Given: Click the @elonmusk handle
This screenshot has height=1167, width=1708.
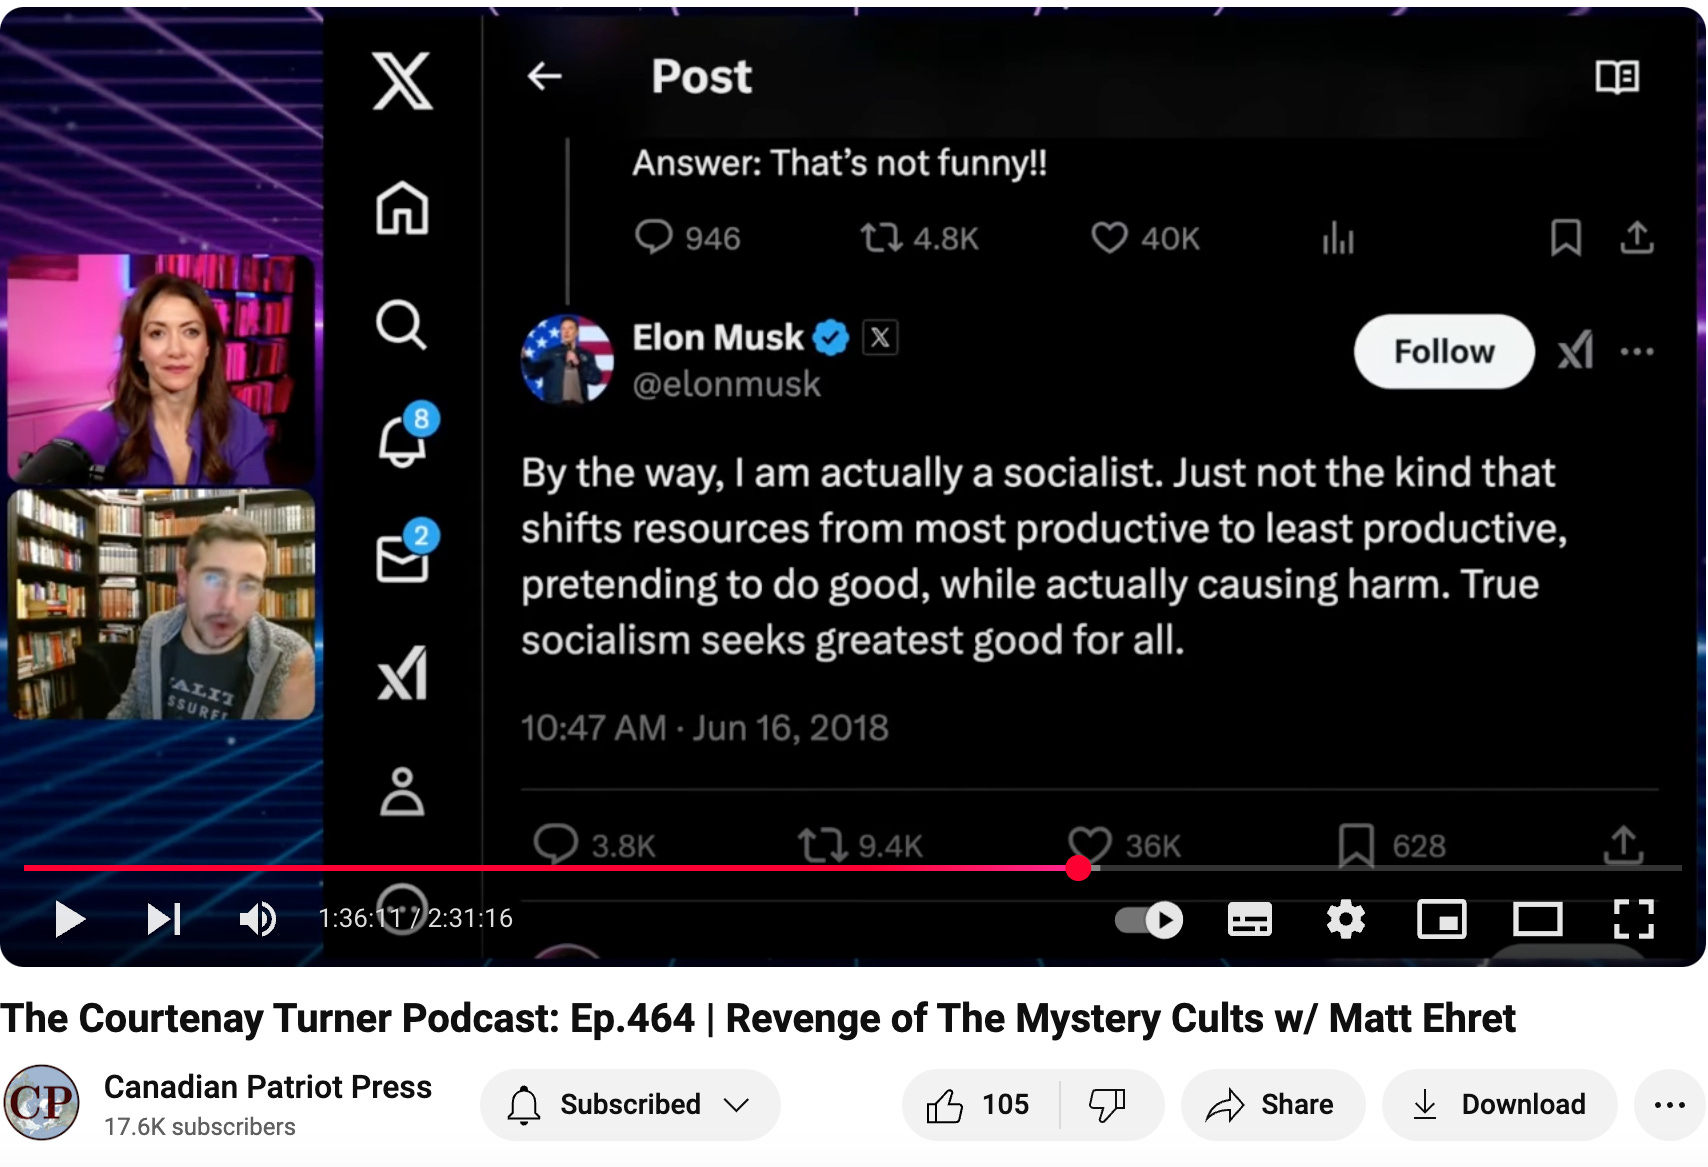Looking at the screenshot, I should [726, 384].
